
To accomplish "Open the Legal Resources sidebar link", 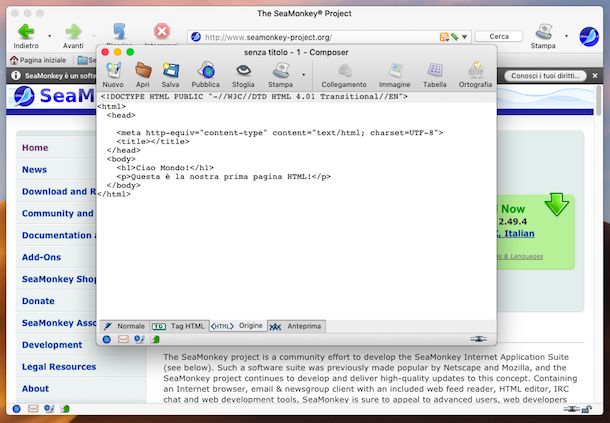I will 59,367.
